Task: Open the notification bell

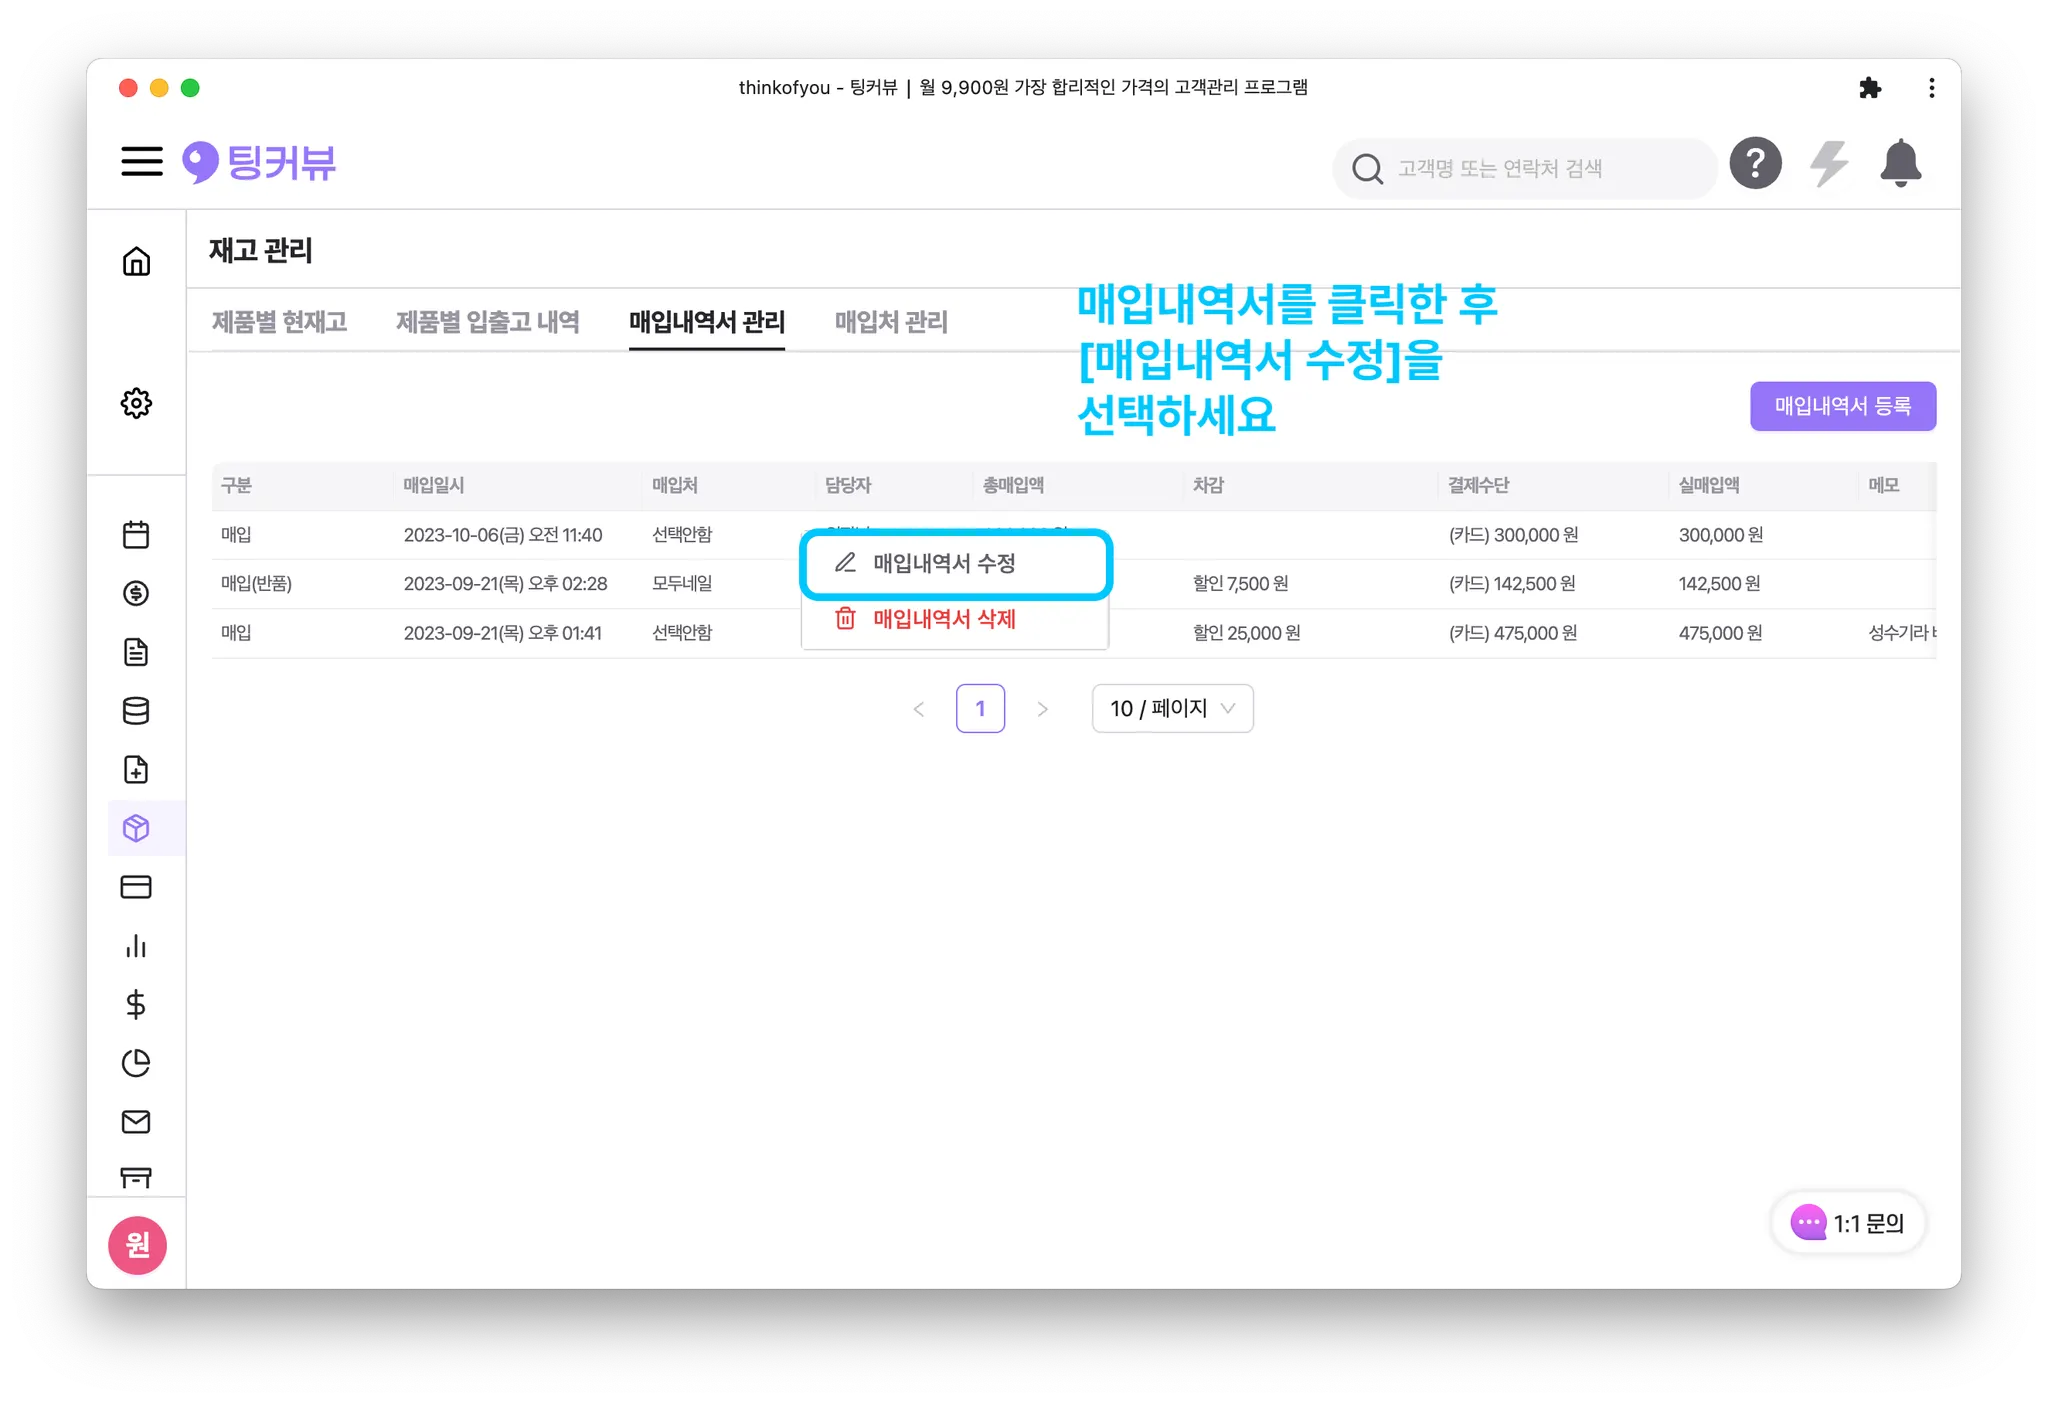Action: point(1900,164)
